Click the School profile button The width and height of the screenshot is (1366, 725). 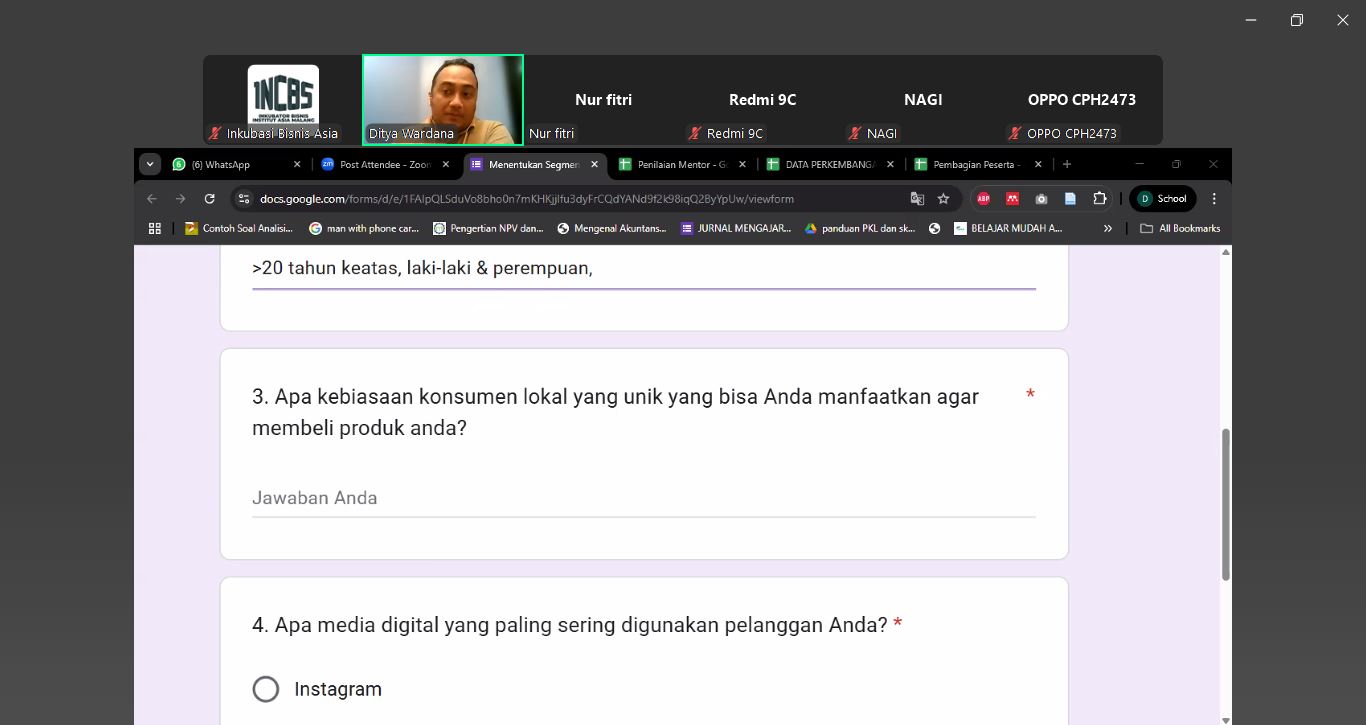coord(1162,199)
